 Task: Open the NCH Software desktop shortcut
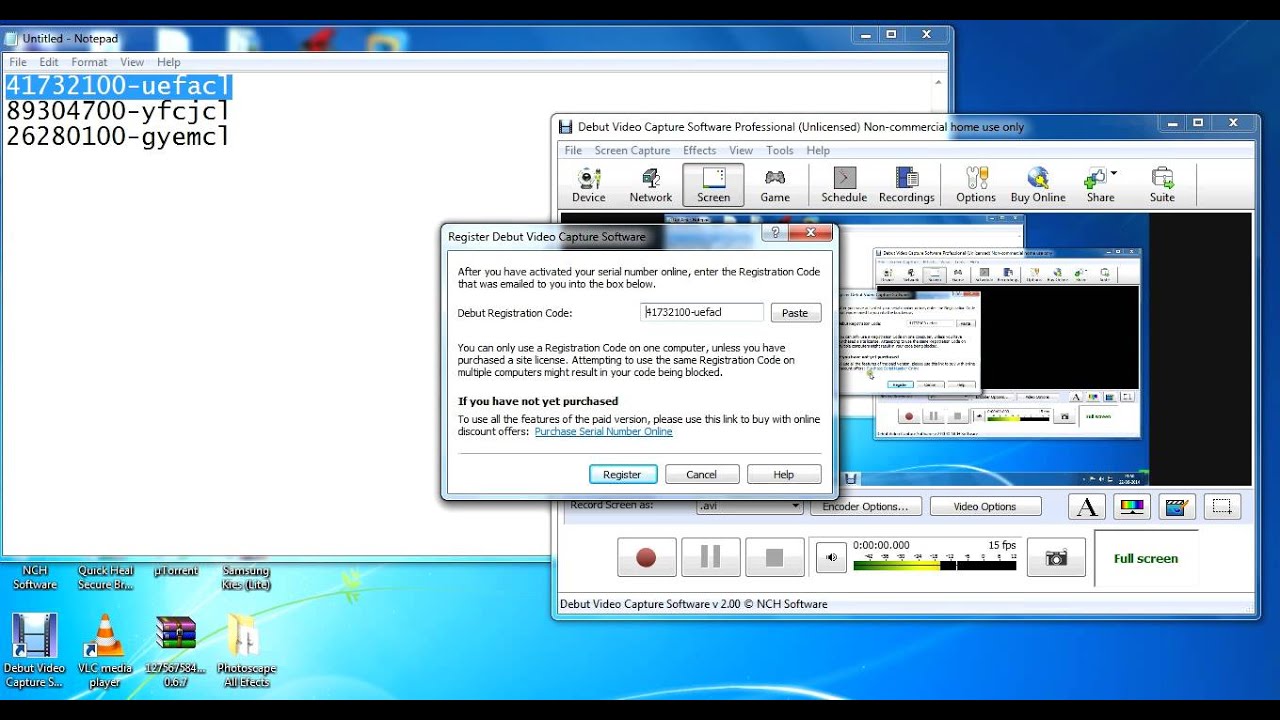[x=35, y=577]
